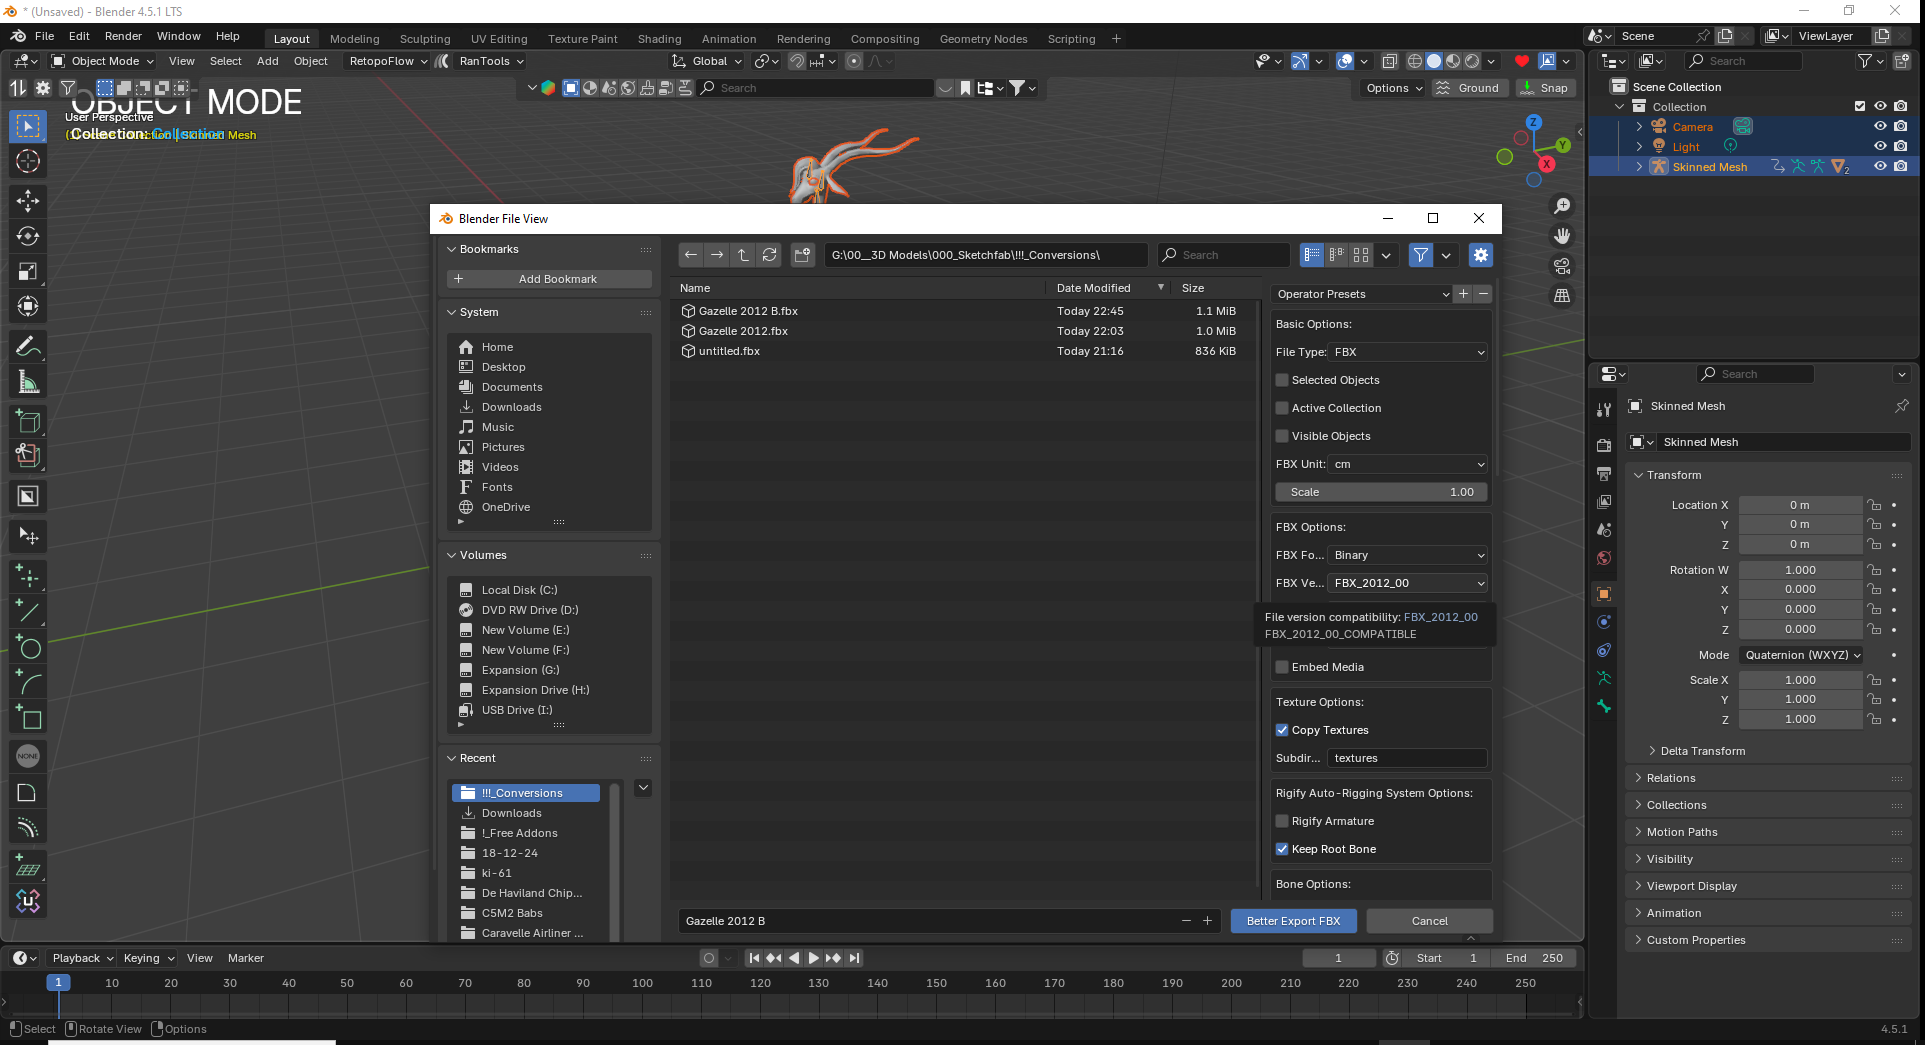The width and height of the screenshot is (1925, 1045).
Task: Adjust the export Scale slider
Action: 1381,492
